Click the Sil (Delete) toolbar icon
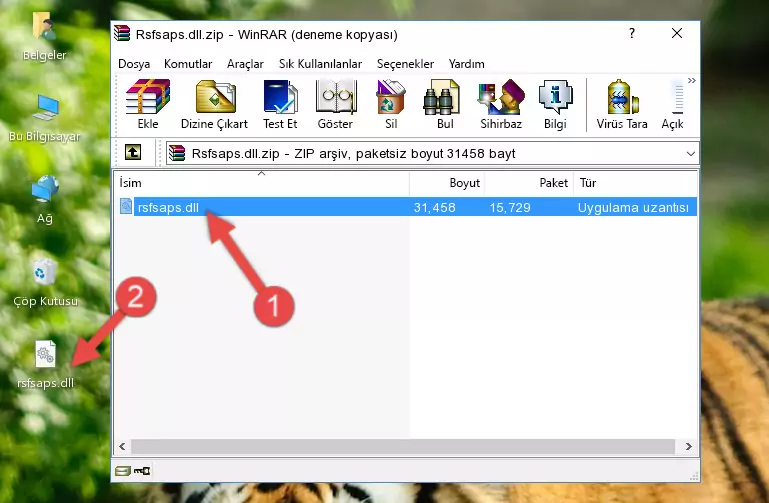The image size is (769, 503). coord(391,104)
